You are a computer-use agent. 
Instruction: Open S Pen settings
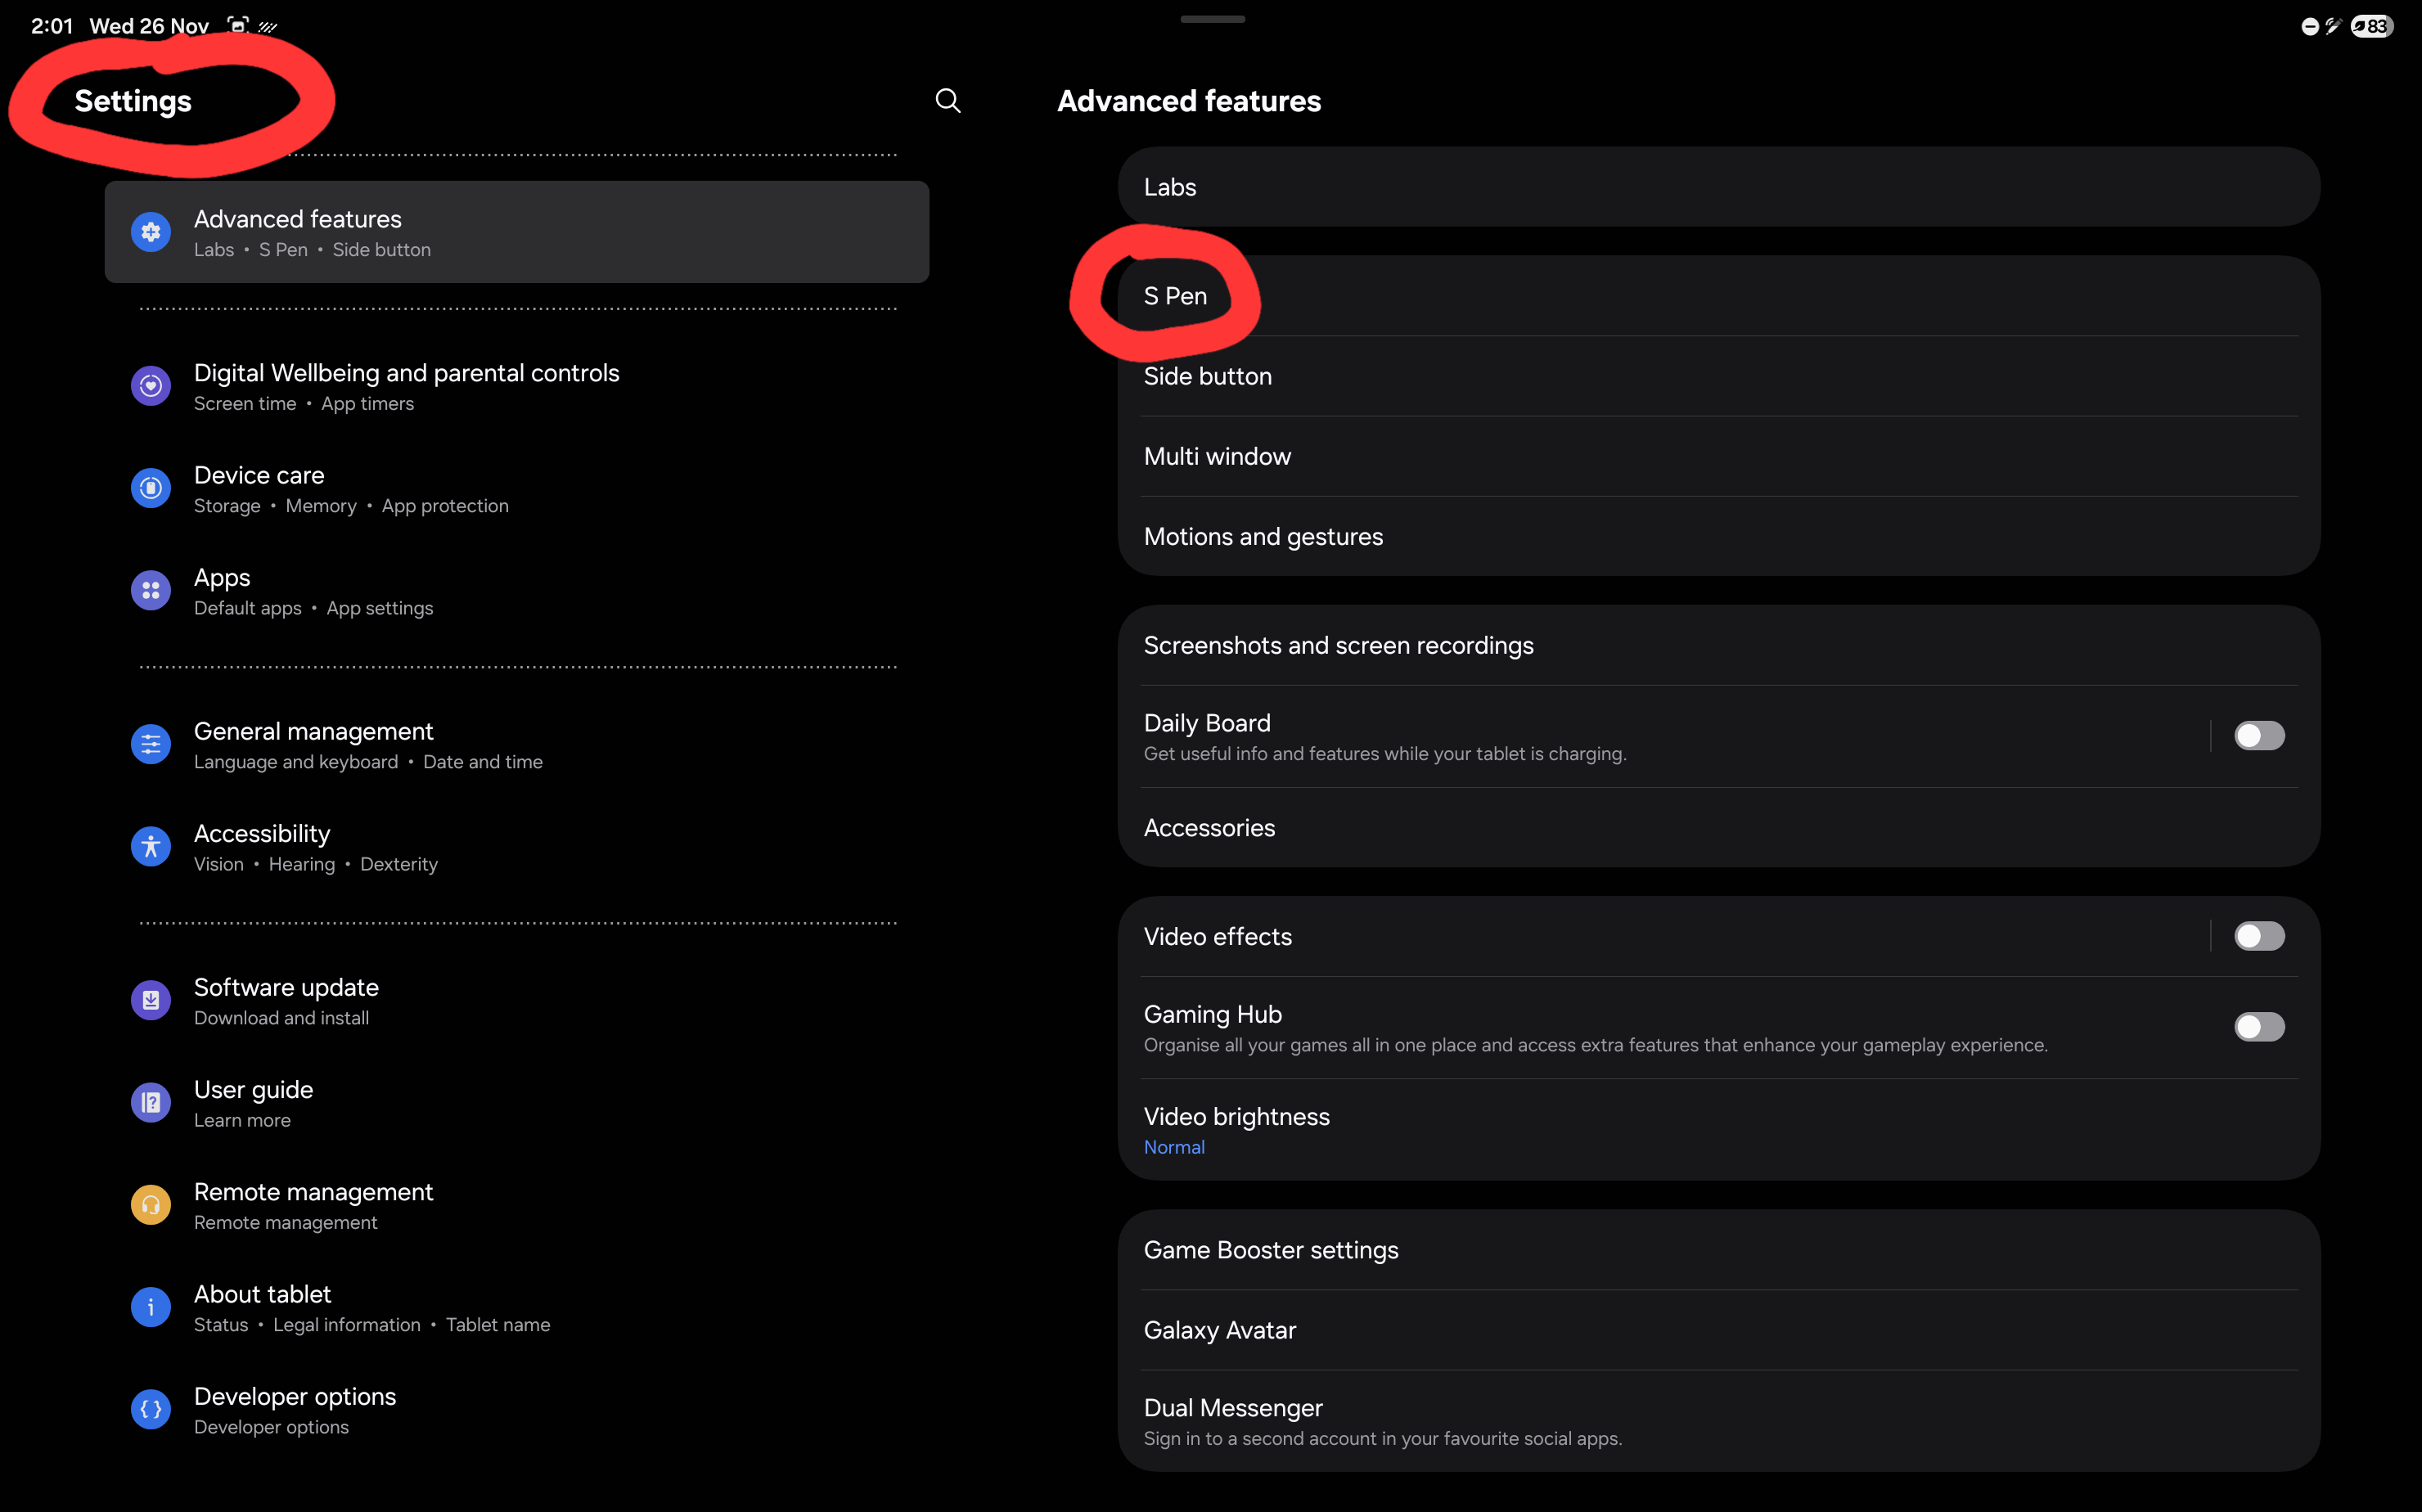(x=1175, y=295)
